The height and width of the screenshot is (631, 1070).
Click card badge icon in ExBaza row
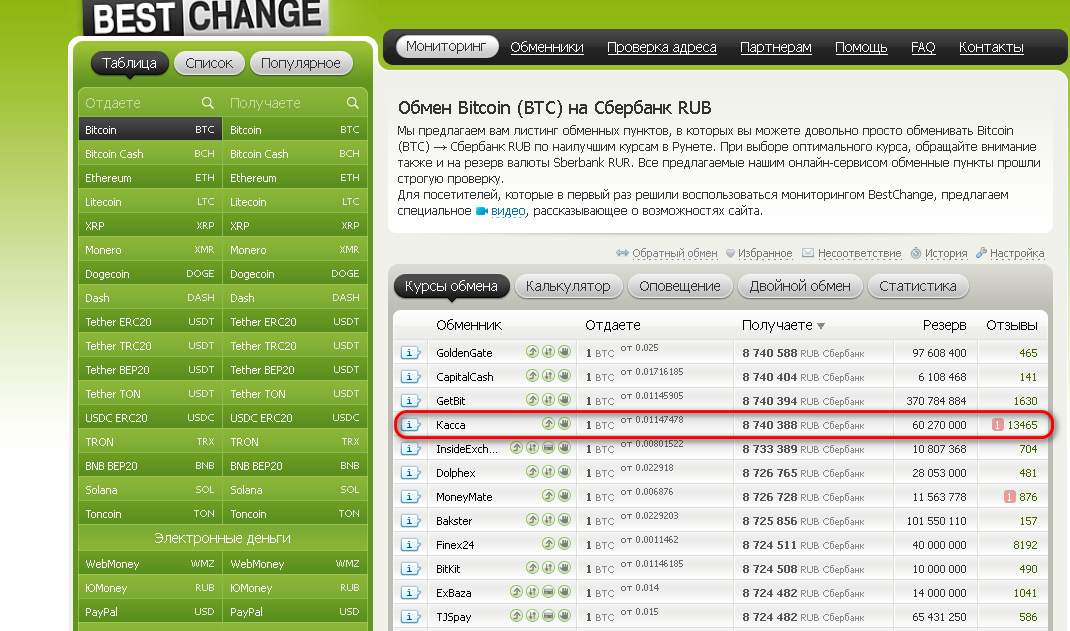coord(548,591)
